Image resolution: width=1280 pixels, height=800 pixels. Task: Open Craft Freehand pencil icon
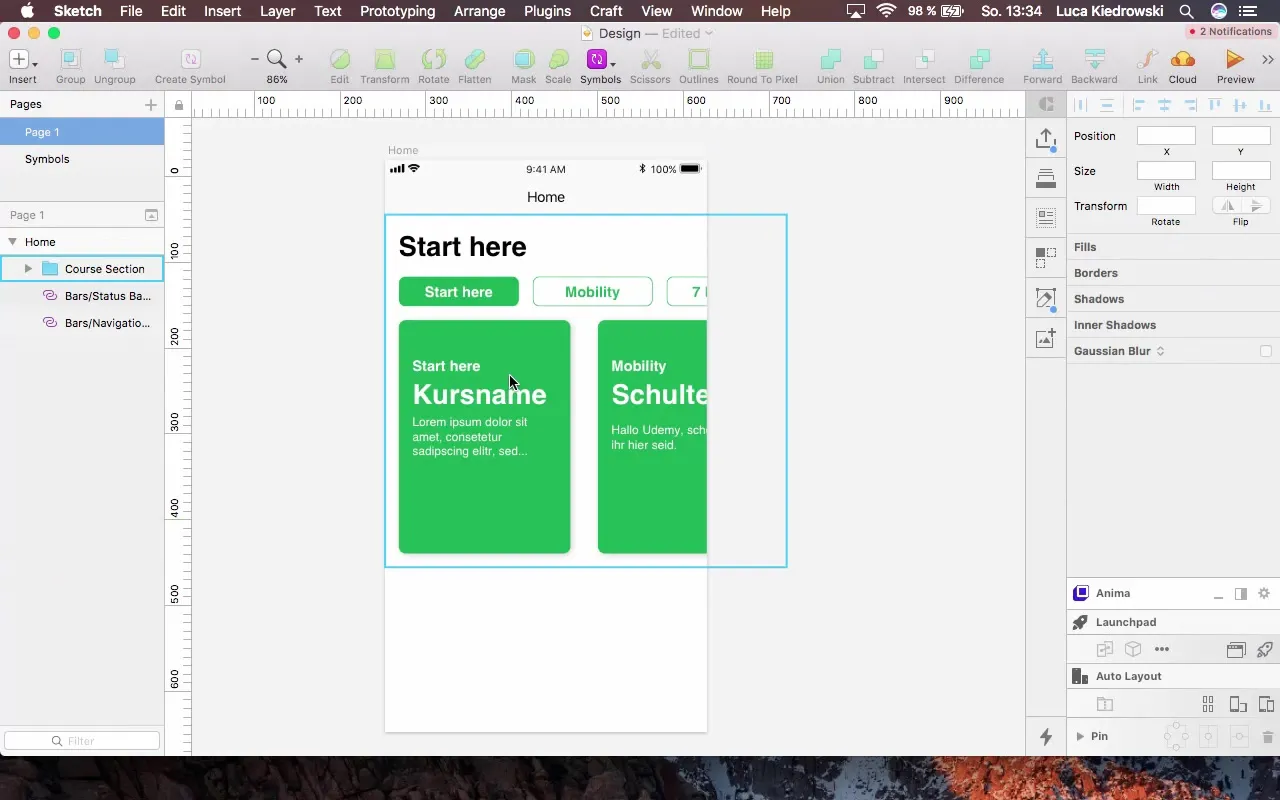coord(1046,298)
